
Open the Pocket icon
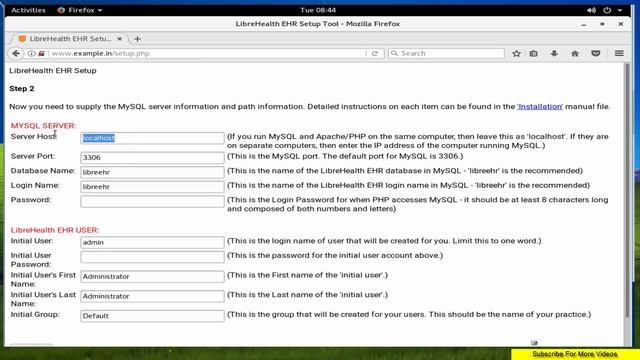(x=596, y=53)
